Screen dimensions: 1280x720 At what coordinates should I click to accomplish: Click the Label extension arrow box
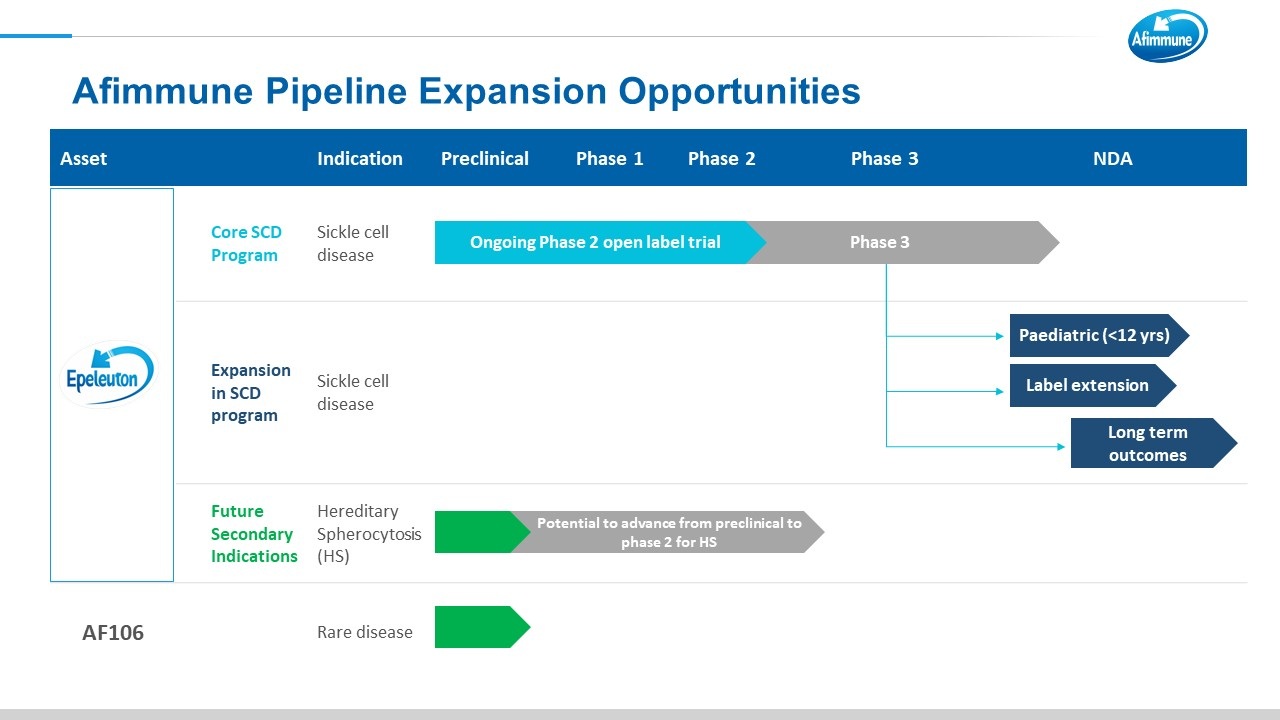tap(1089, 386)
